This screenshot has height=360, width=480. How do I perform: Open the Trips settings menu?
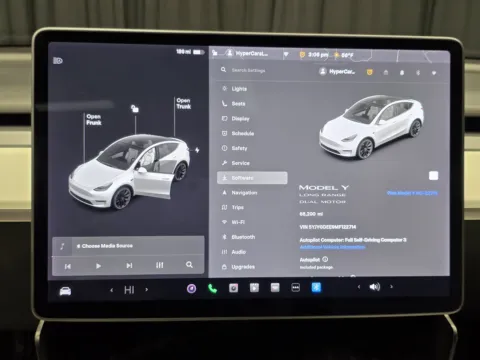click(252, 207)
